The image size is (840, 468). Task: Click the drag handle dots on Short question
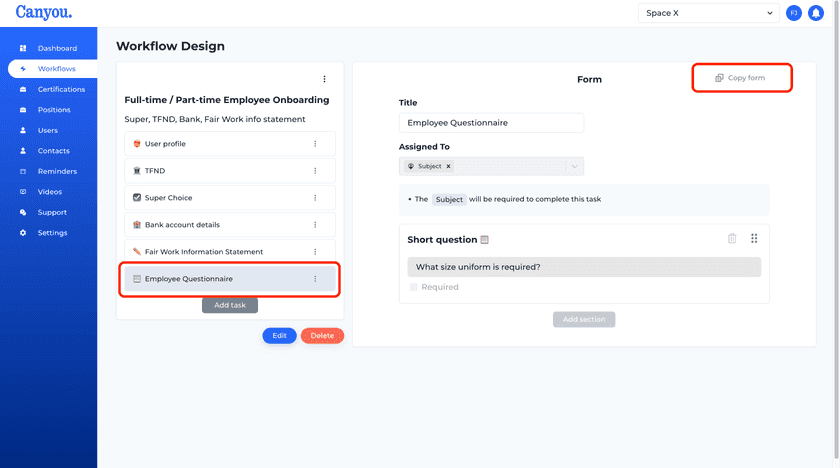754,238
